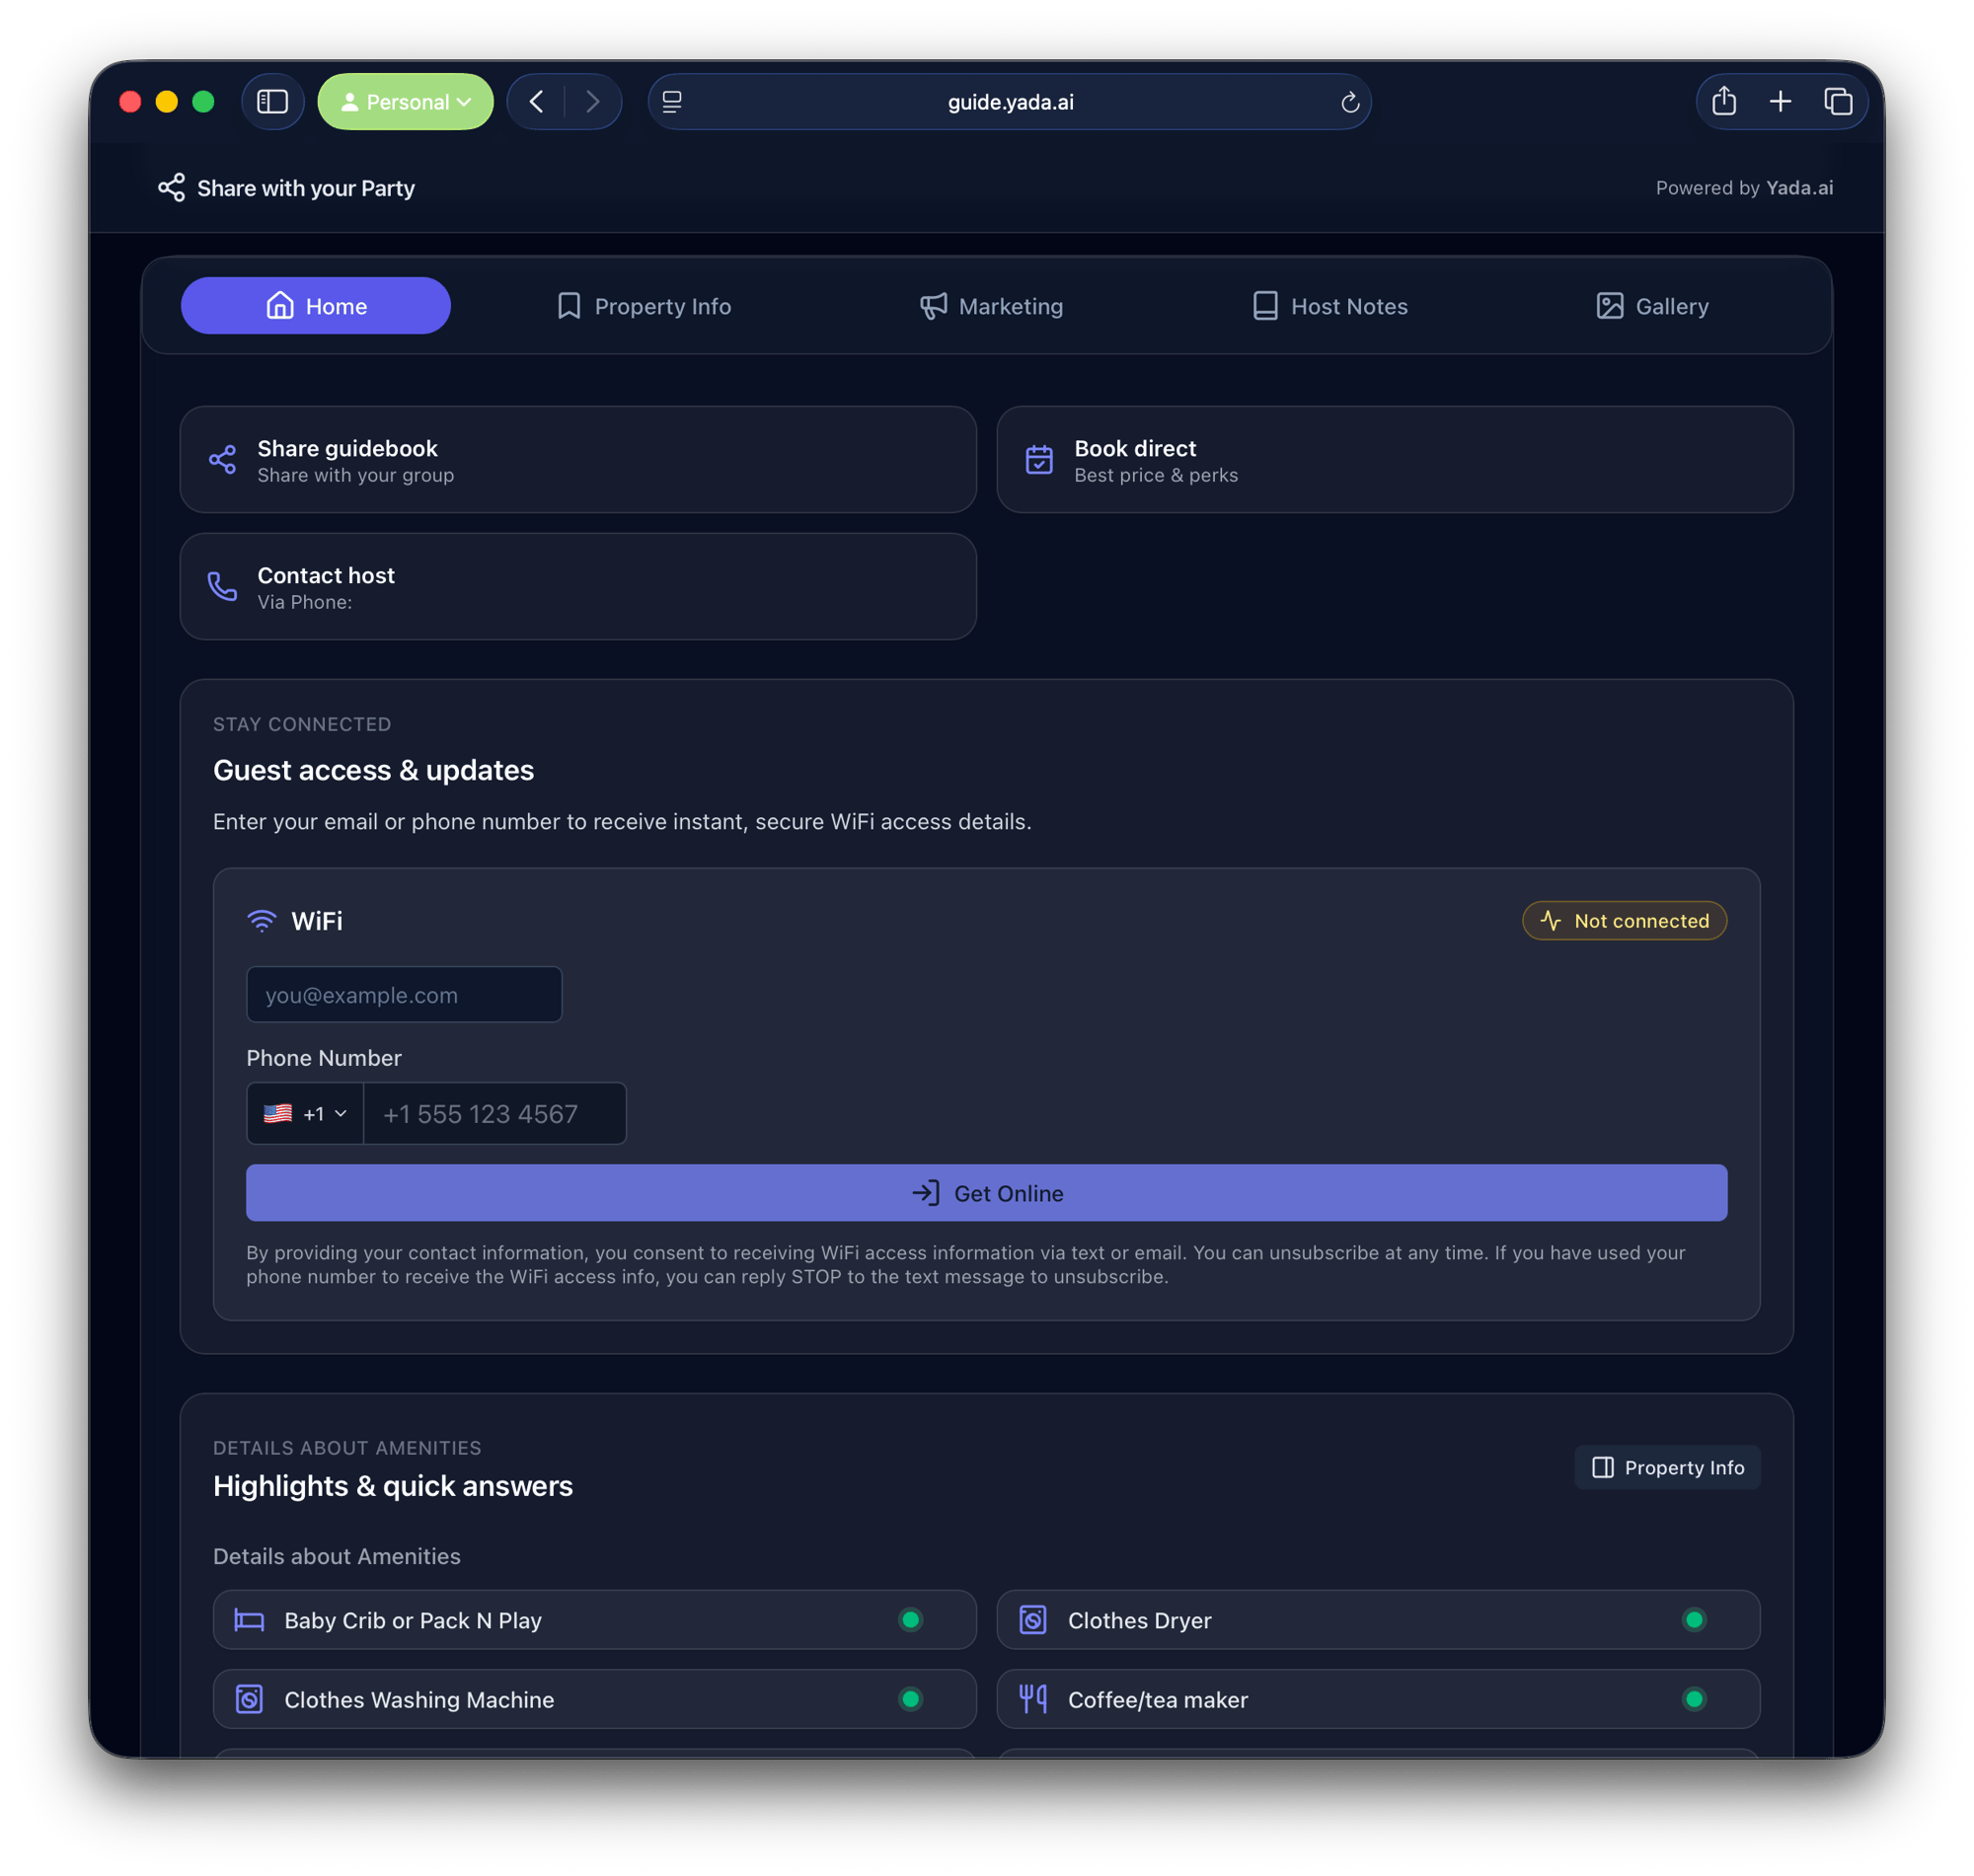Show the tab overview icon

click(1837, 102)
